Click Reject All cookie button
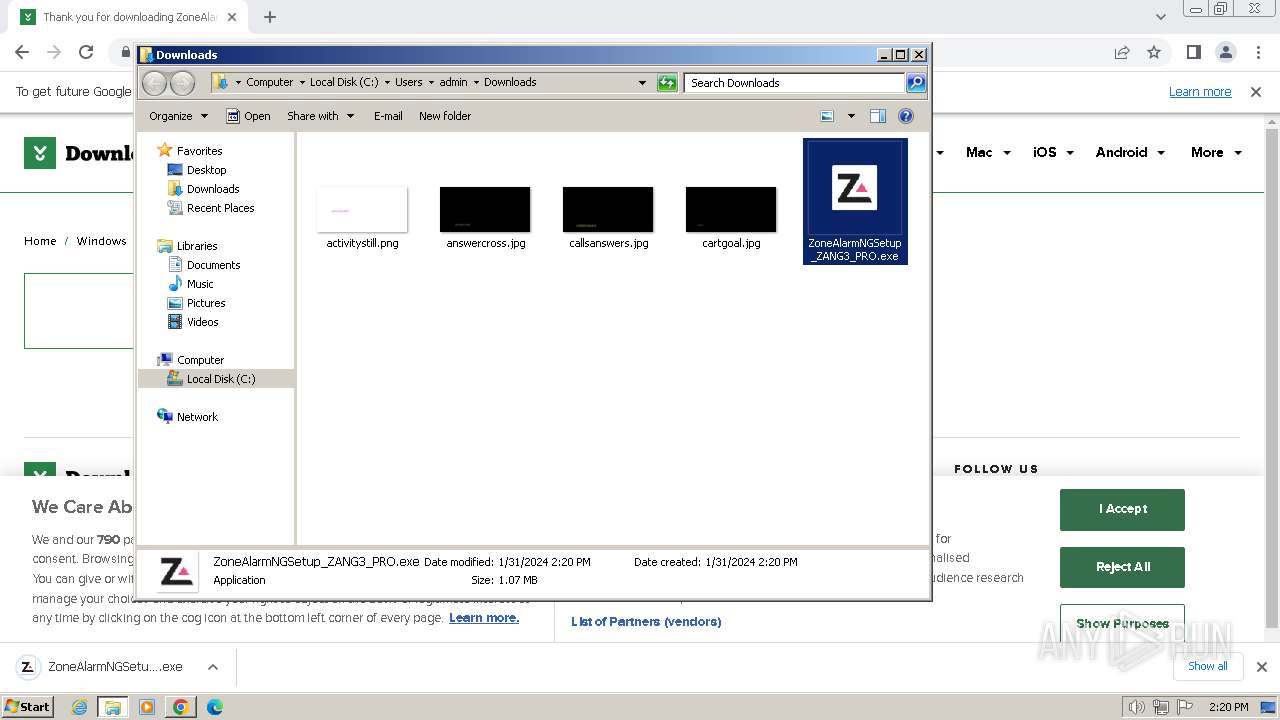1280x720 pixels. coord(1122,567)
